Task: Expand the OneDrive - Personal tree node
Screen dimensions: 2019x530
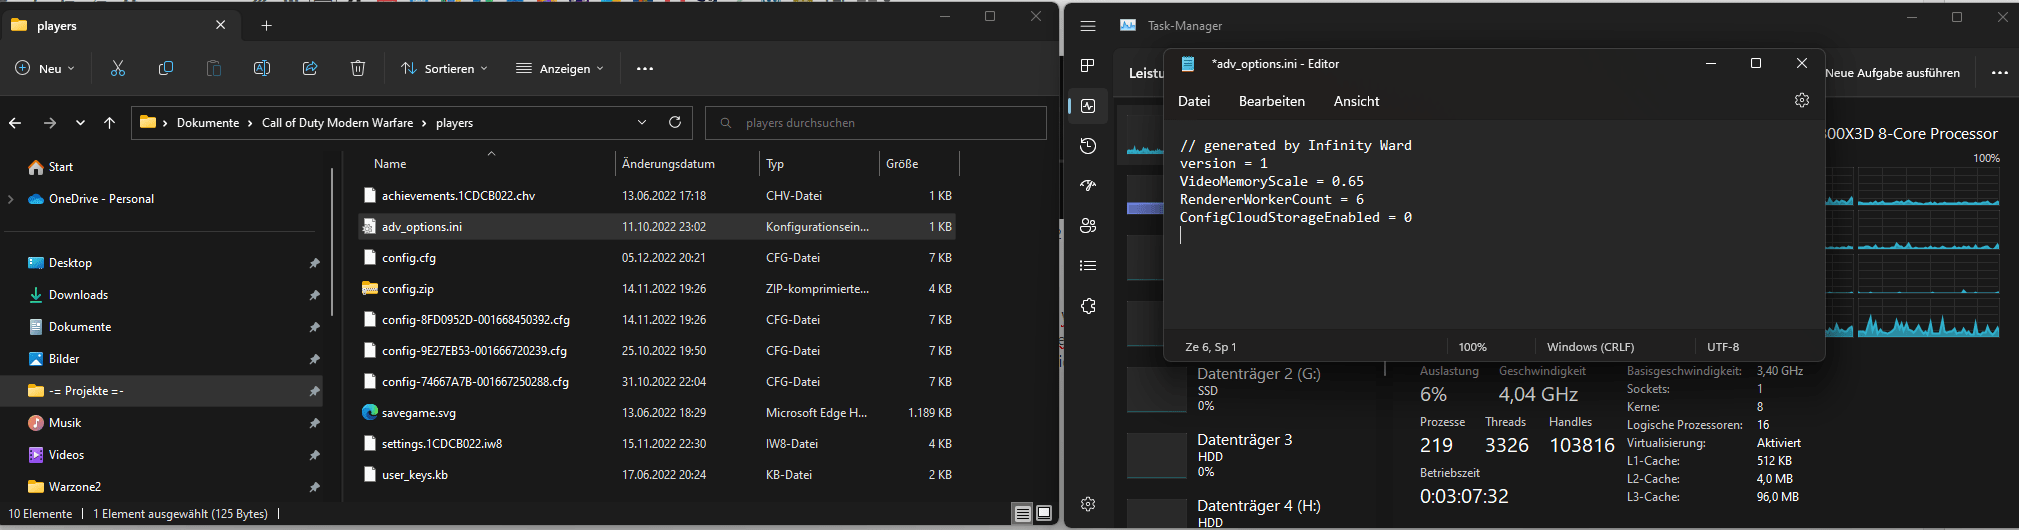Action: (x=11, y=199)
